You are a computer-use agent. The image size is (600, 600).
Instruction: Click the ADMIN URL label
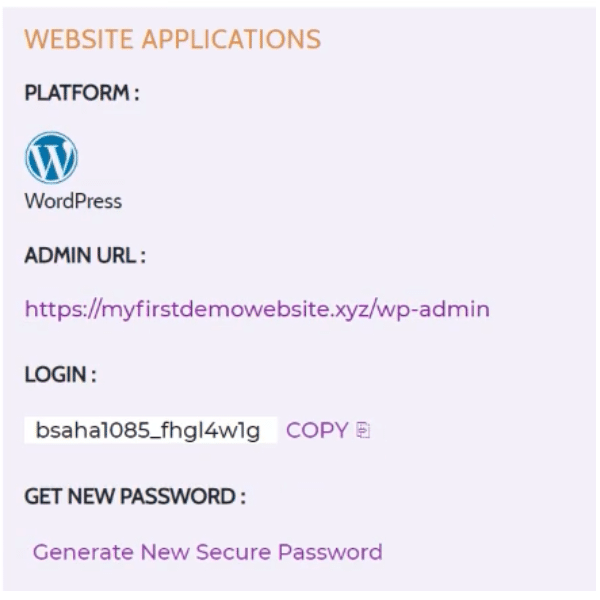(x=85, y=255)
